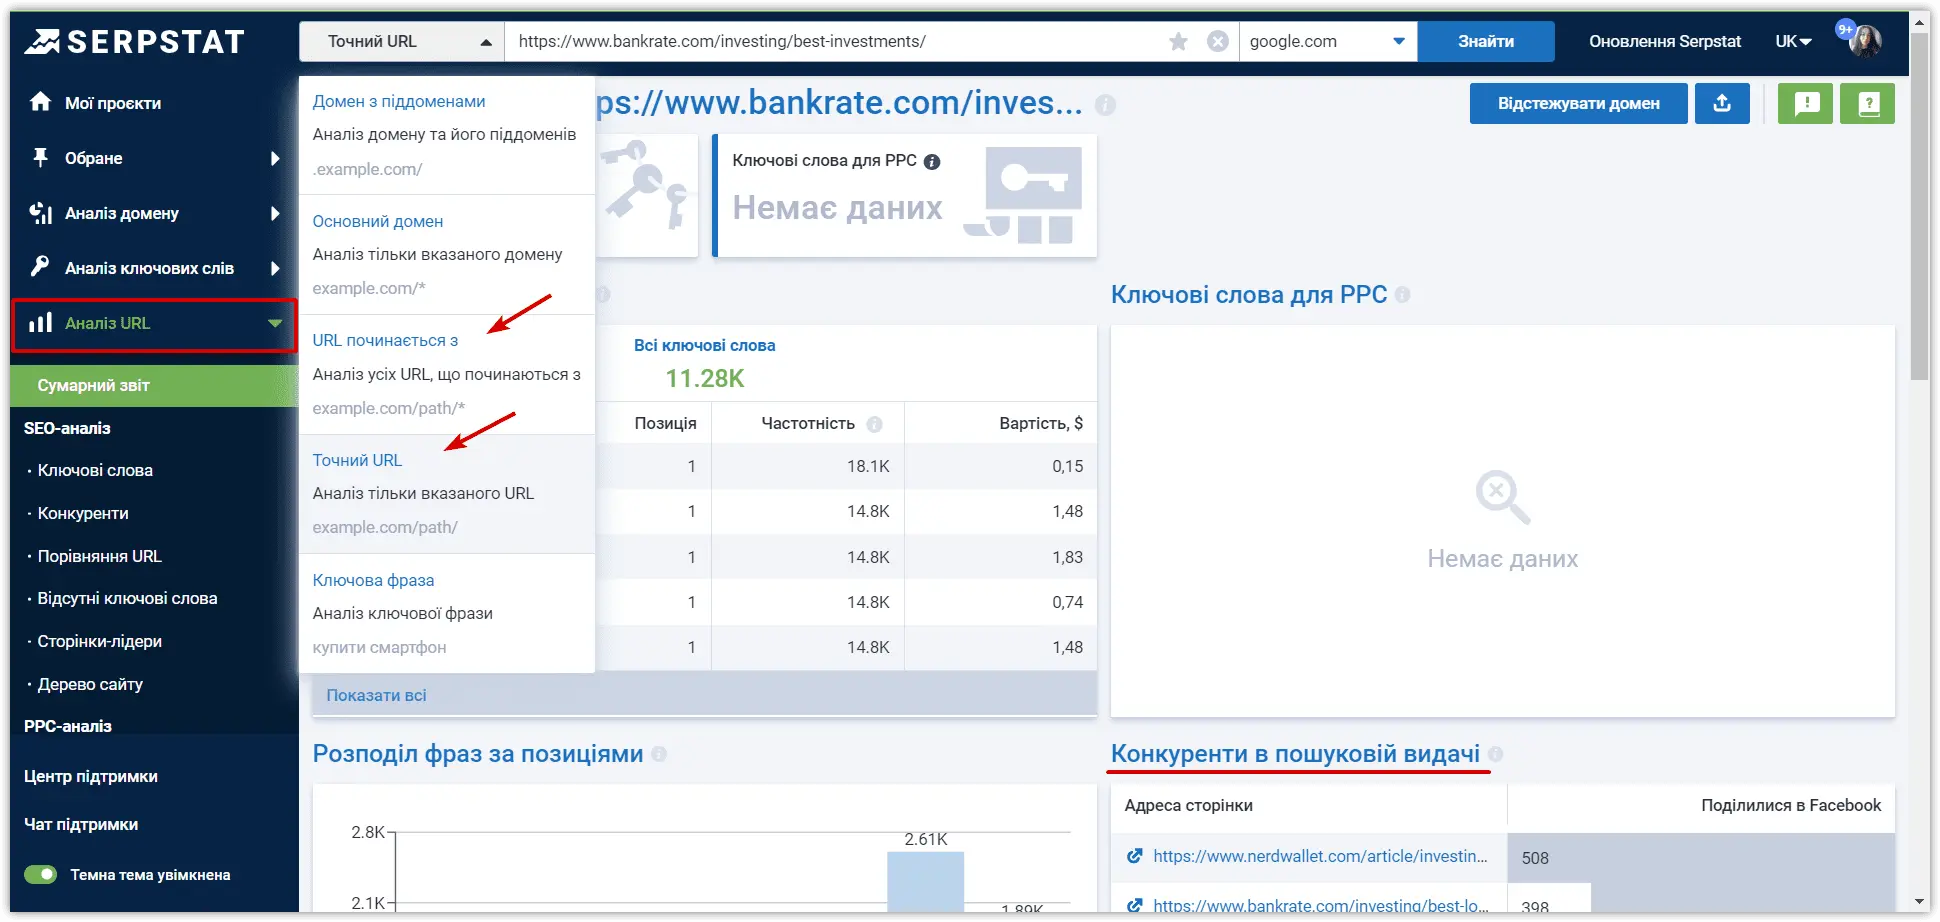Screen dimensions: 1940x922
Task: Open the nerdwallet.com competitor link
Action: [1320, 856]
